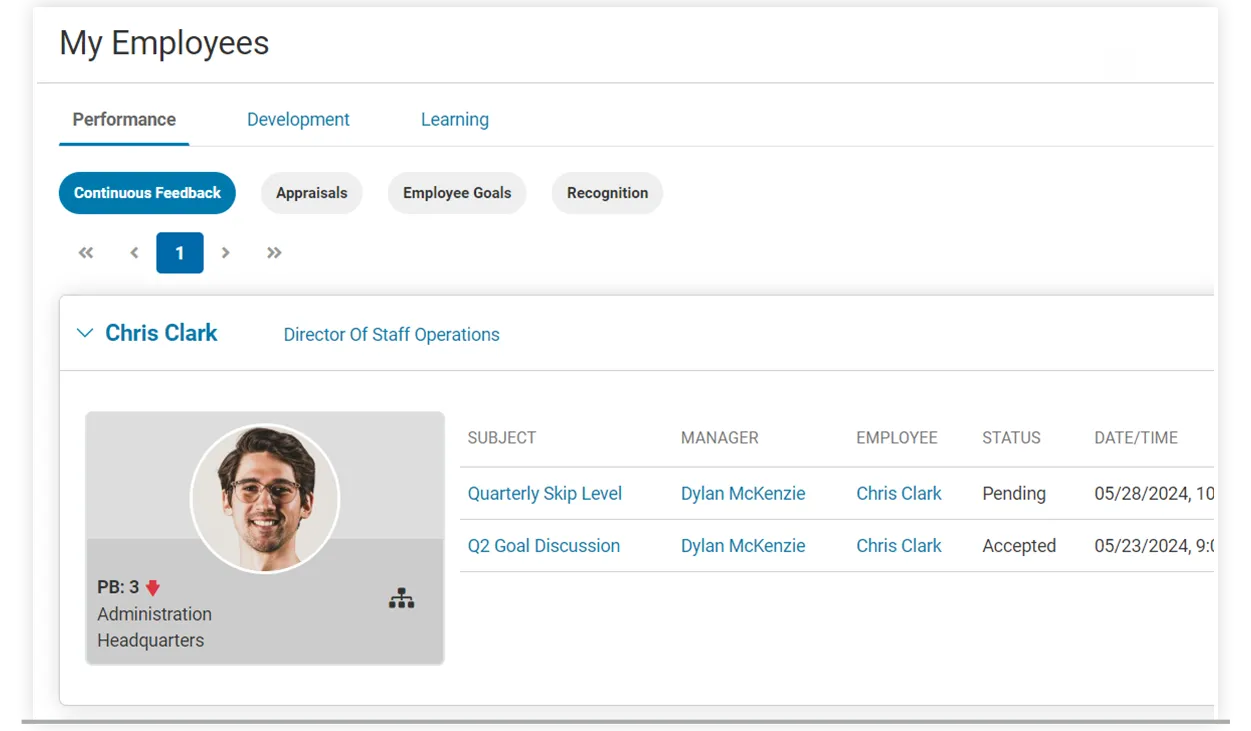Image resolution: width=1251 pixels, height=731 pixels.
Task: Show the Appraisals view
Action: click(x=312, y=193)
